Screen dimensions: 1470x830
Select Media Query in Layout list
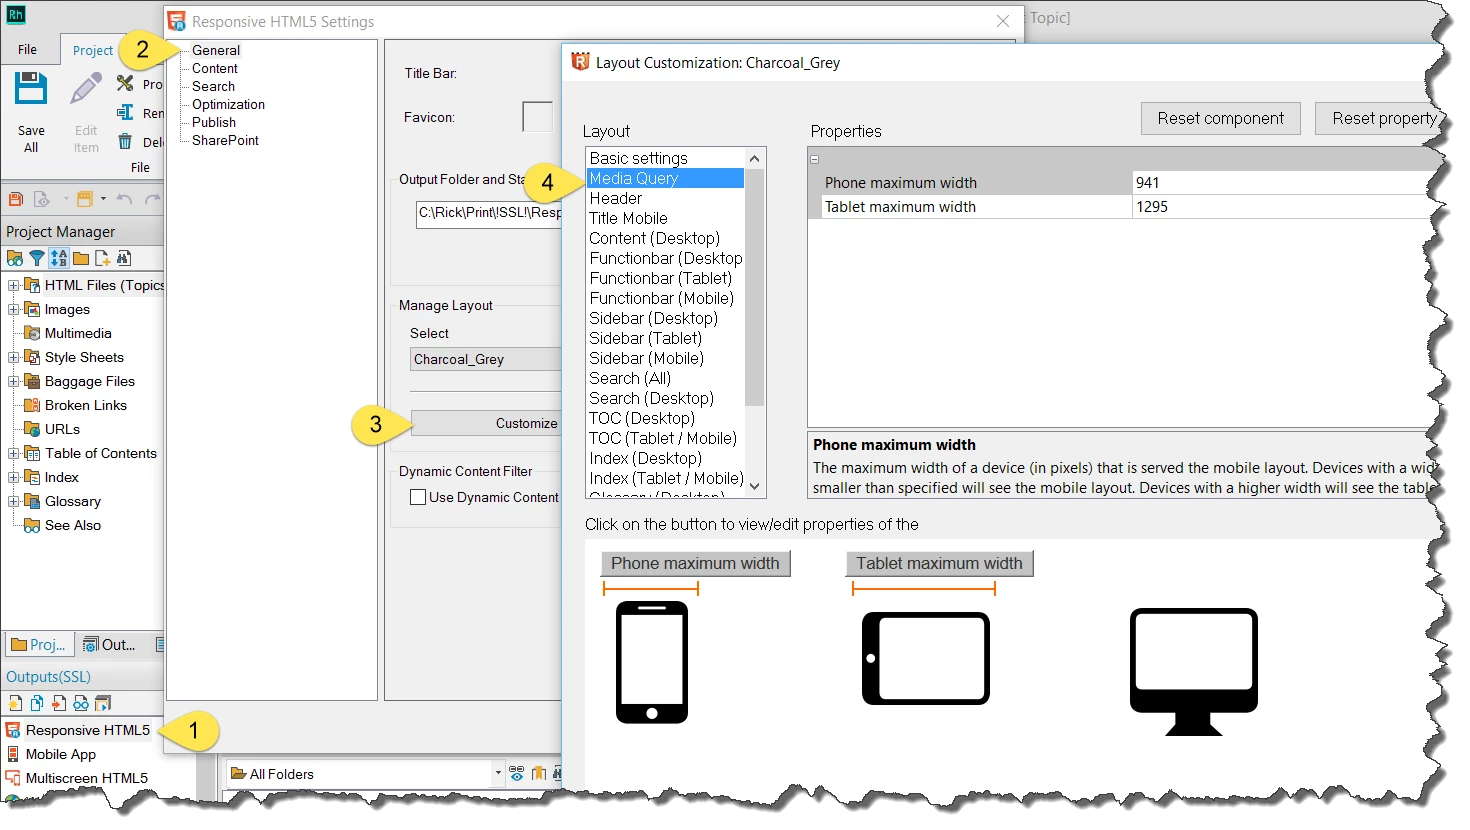(x=665, y=178)
